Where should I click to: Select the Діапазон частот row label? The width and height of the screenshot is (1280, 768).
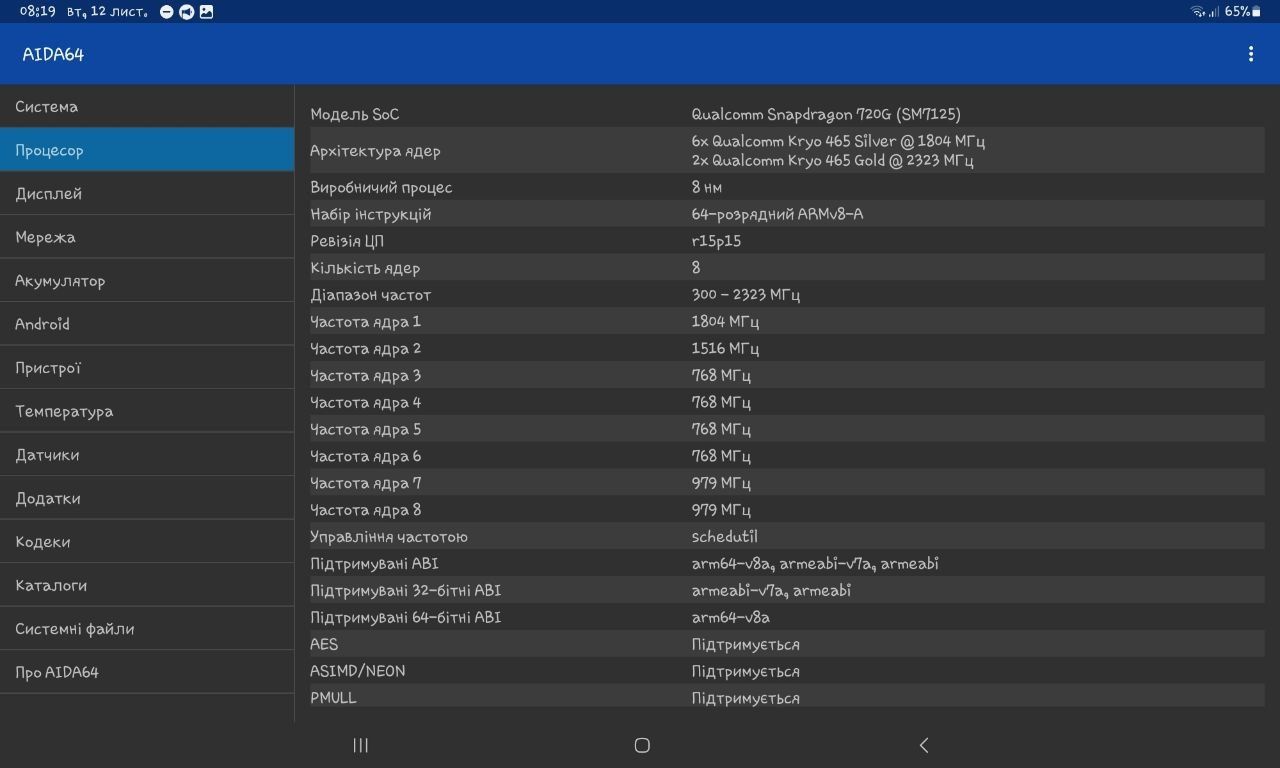tap(370, 295)
